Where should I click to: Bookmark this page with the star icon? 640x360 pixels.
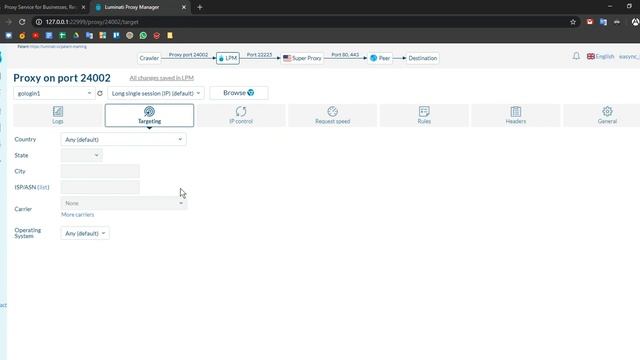tap(573, 22)
